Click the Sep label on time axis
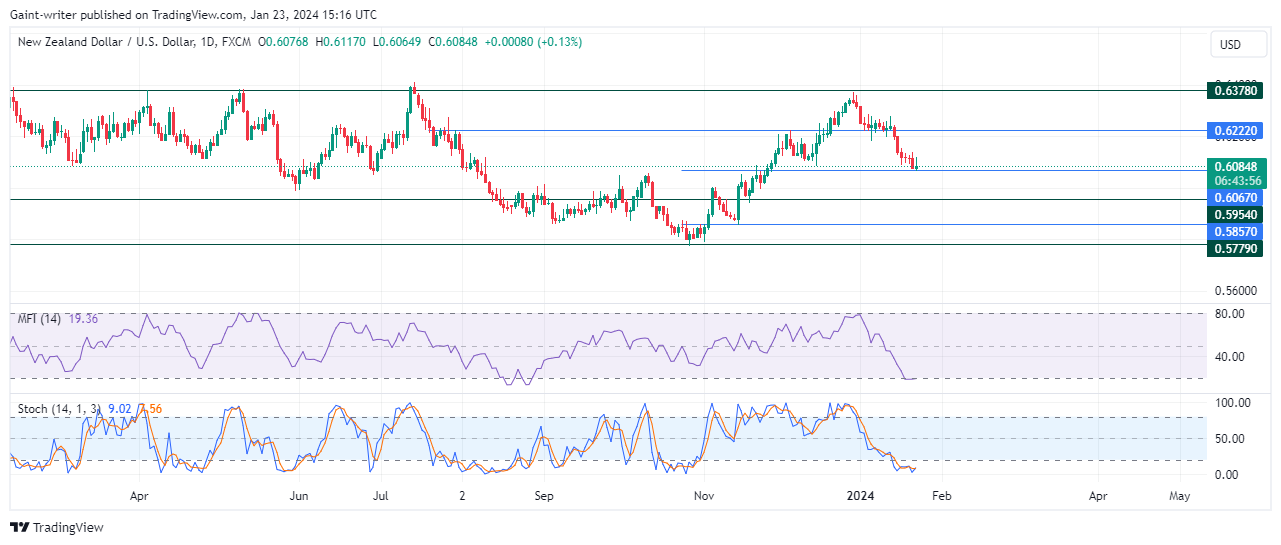Viewport: 1281px width, 545px height. point(544,495)
